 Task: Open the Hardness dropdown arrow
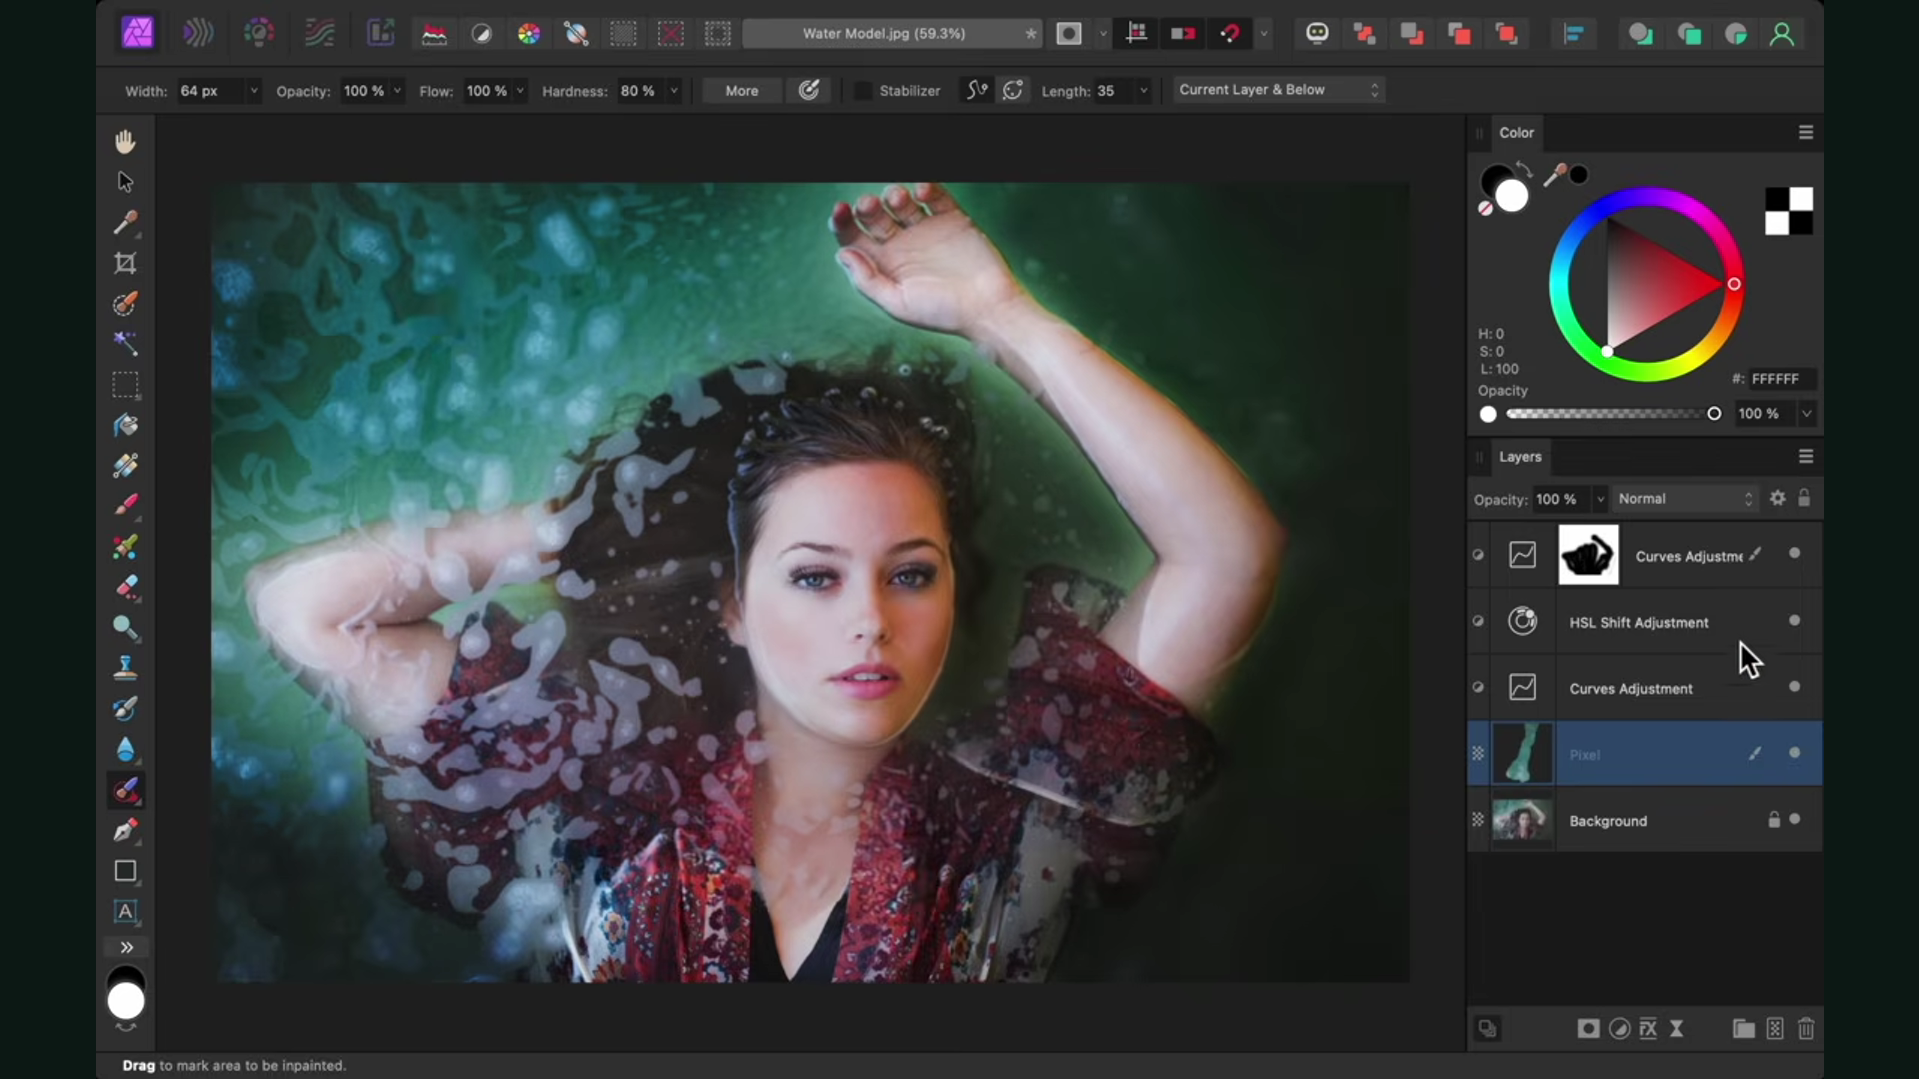point(674,91)
